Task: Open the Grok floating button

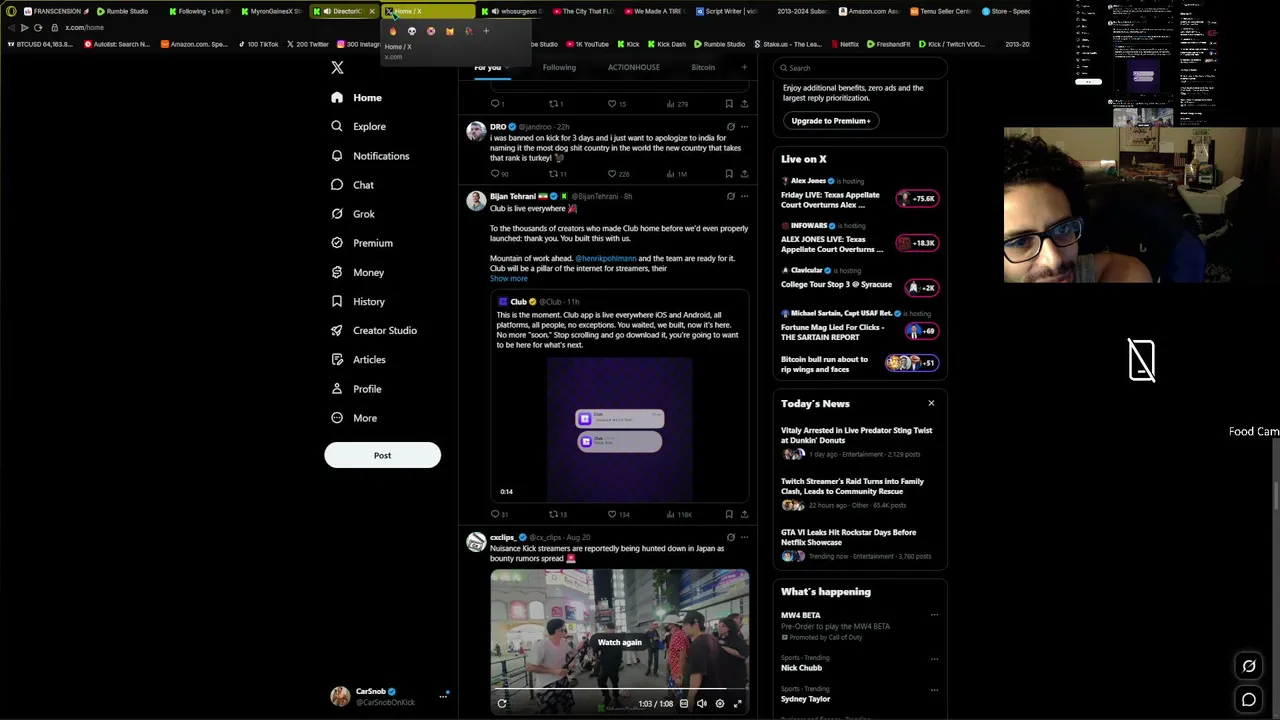Action: pyautogui.click(x=1249, y=666)
